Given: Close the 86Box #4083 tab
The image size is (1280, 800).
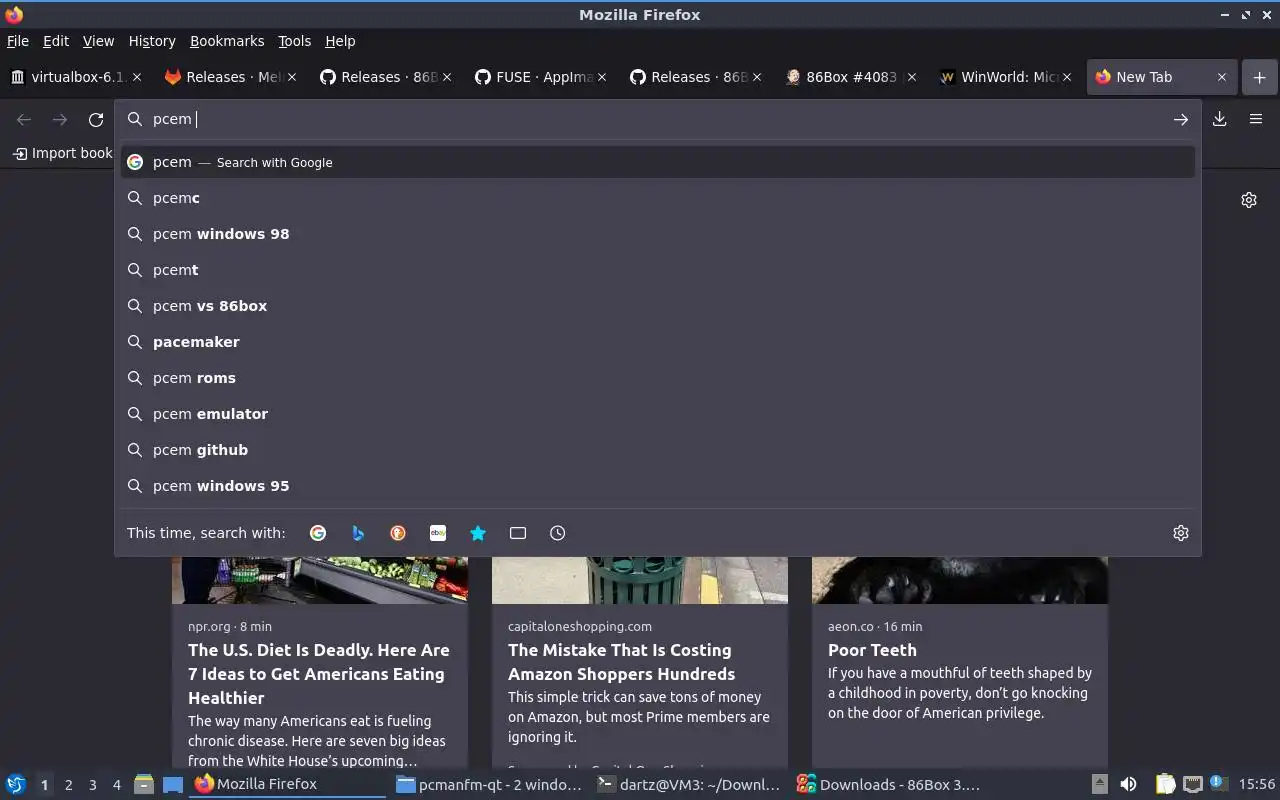Looking at the screenshot, I should [912, 77].
